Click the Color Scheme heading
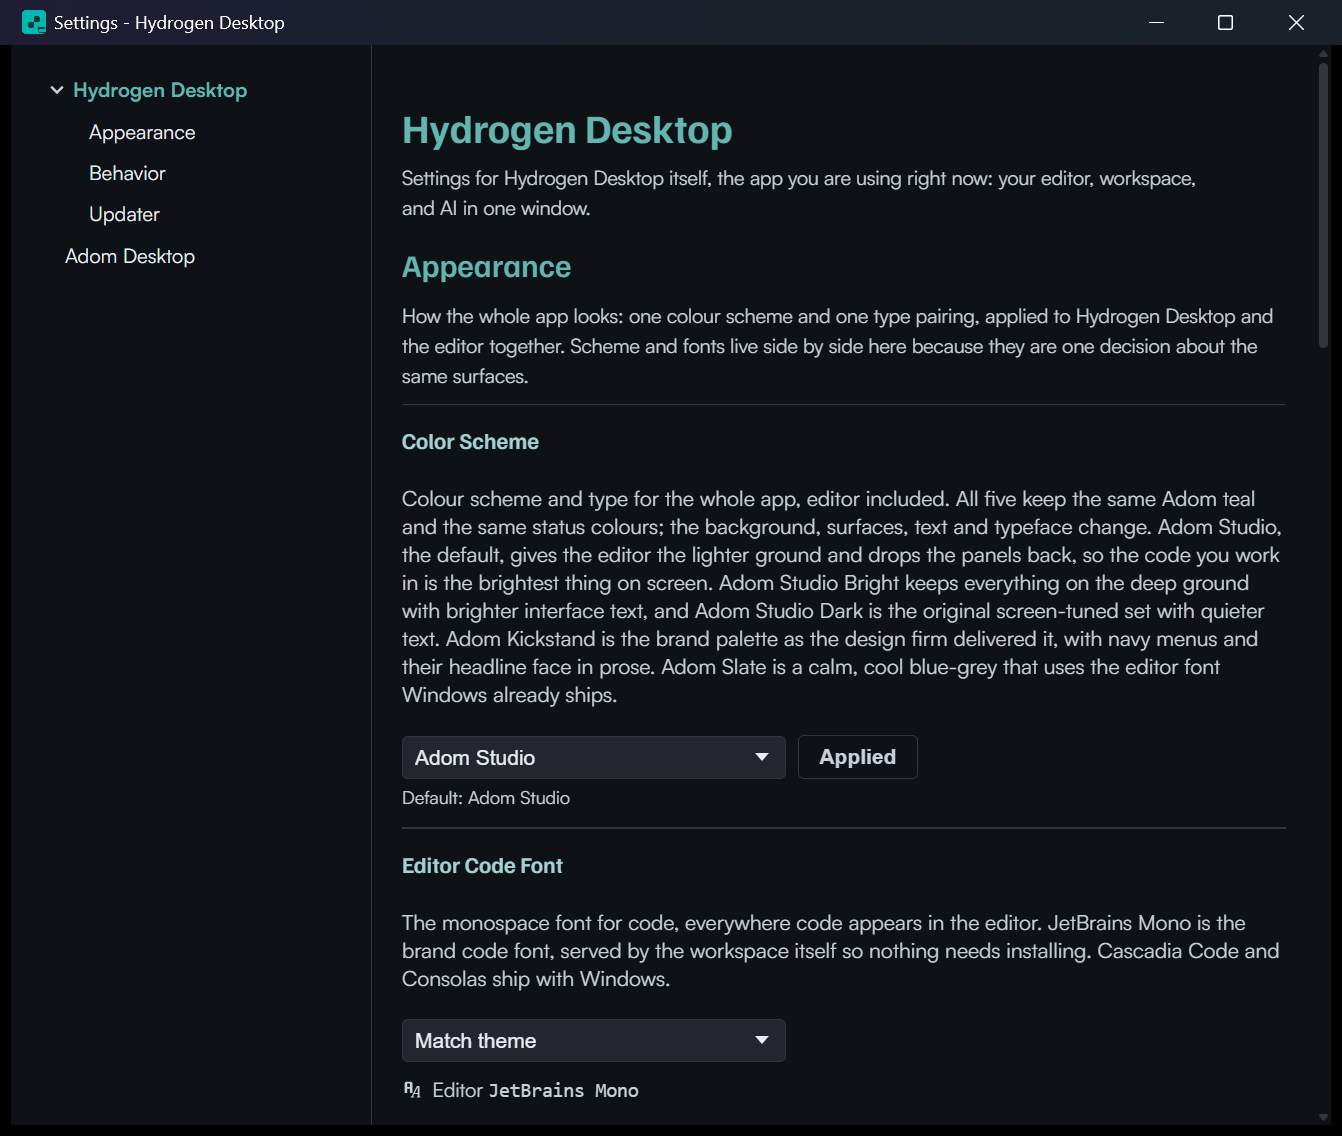Viewport: 1342px width, 1136px height. [x=470, y=442]
